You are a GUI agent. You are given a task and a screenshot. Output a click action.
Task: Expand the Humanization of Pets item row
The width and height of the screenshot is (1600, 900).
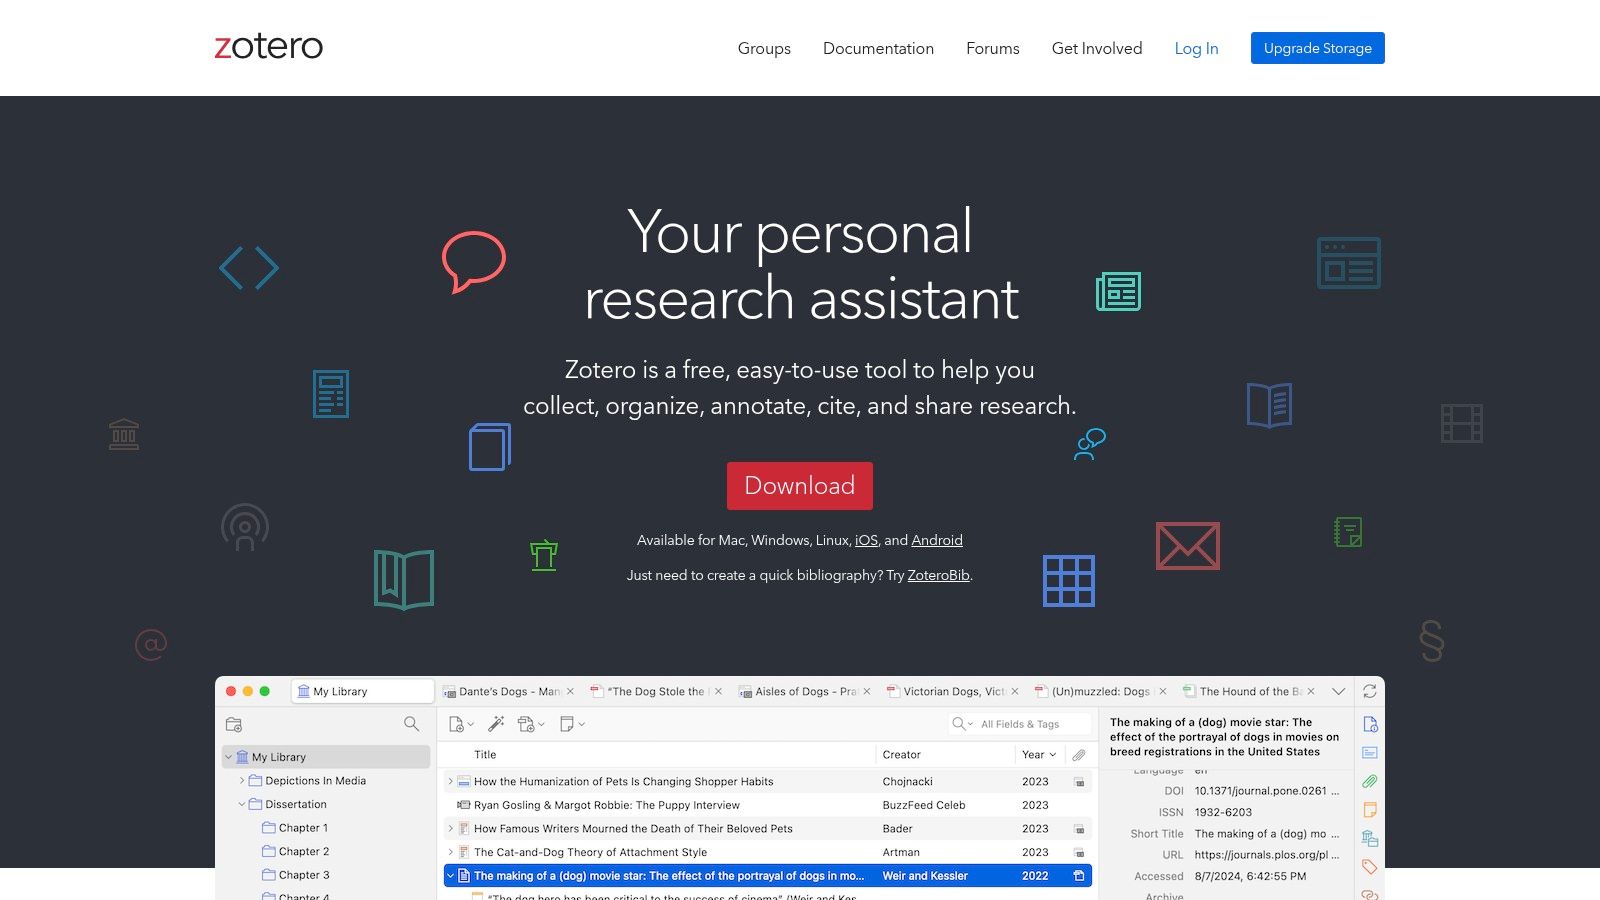[450, 782]
